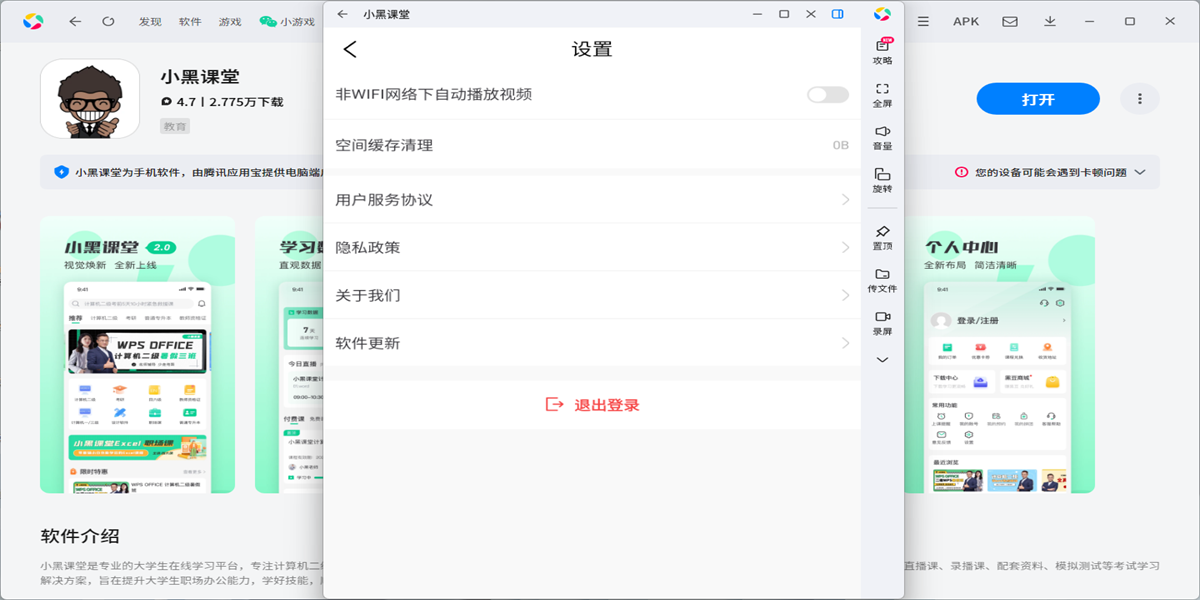
Task: Click 应用宝 logo in main window top-left
Action: [34, 21]
